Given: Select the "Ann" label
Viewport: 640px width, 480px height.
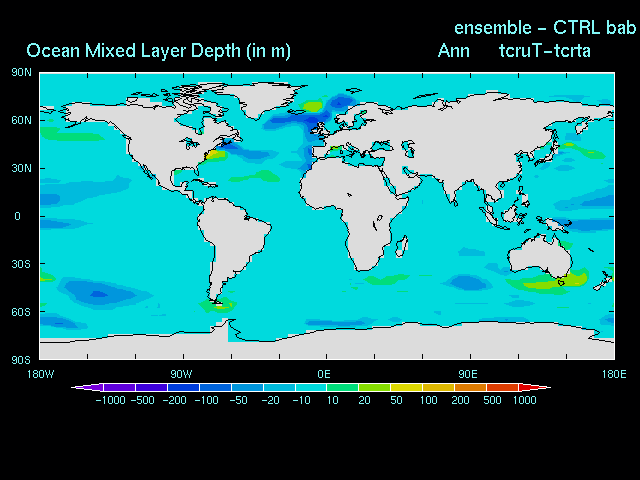Looking at the screenshot, I should click(x=454, y=50).
